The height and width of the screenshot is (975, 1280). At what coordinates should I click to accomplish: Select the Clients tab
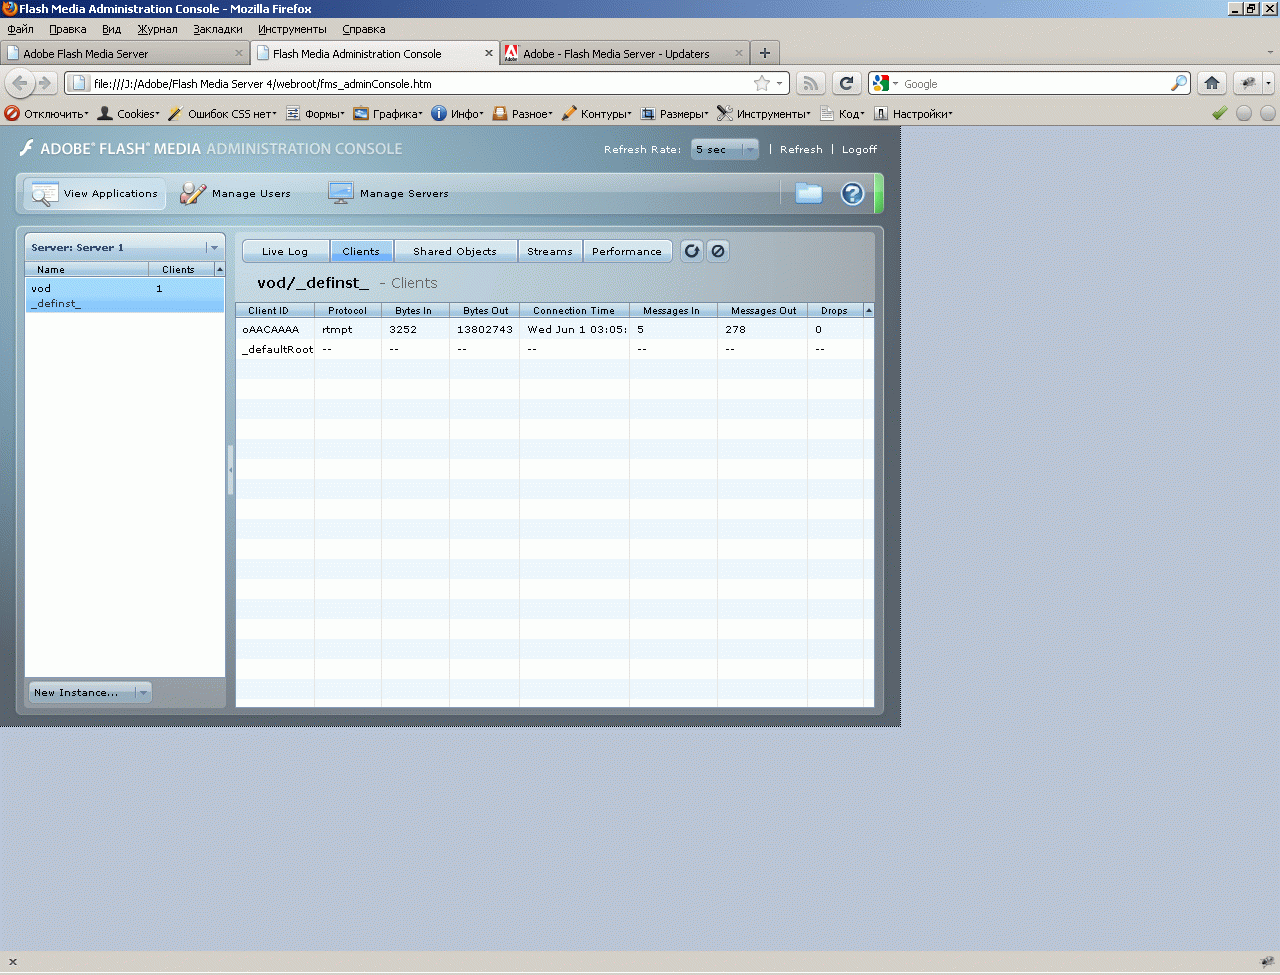[361, 251]
